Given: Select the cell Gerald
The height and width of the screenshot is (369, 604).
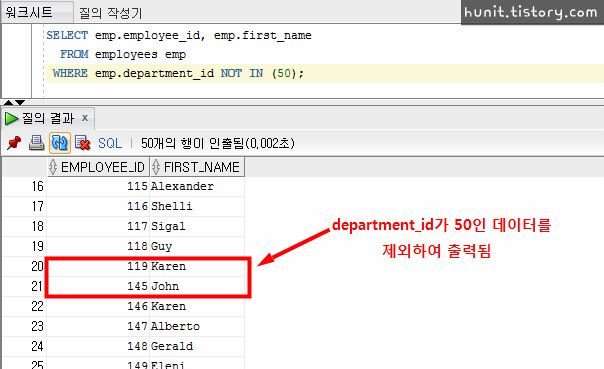Looking at the screenshot, I should (197, 347).
